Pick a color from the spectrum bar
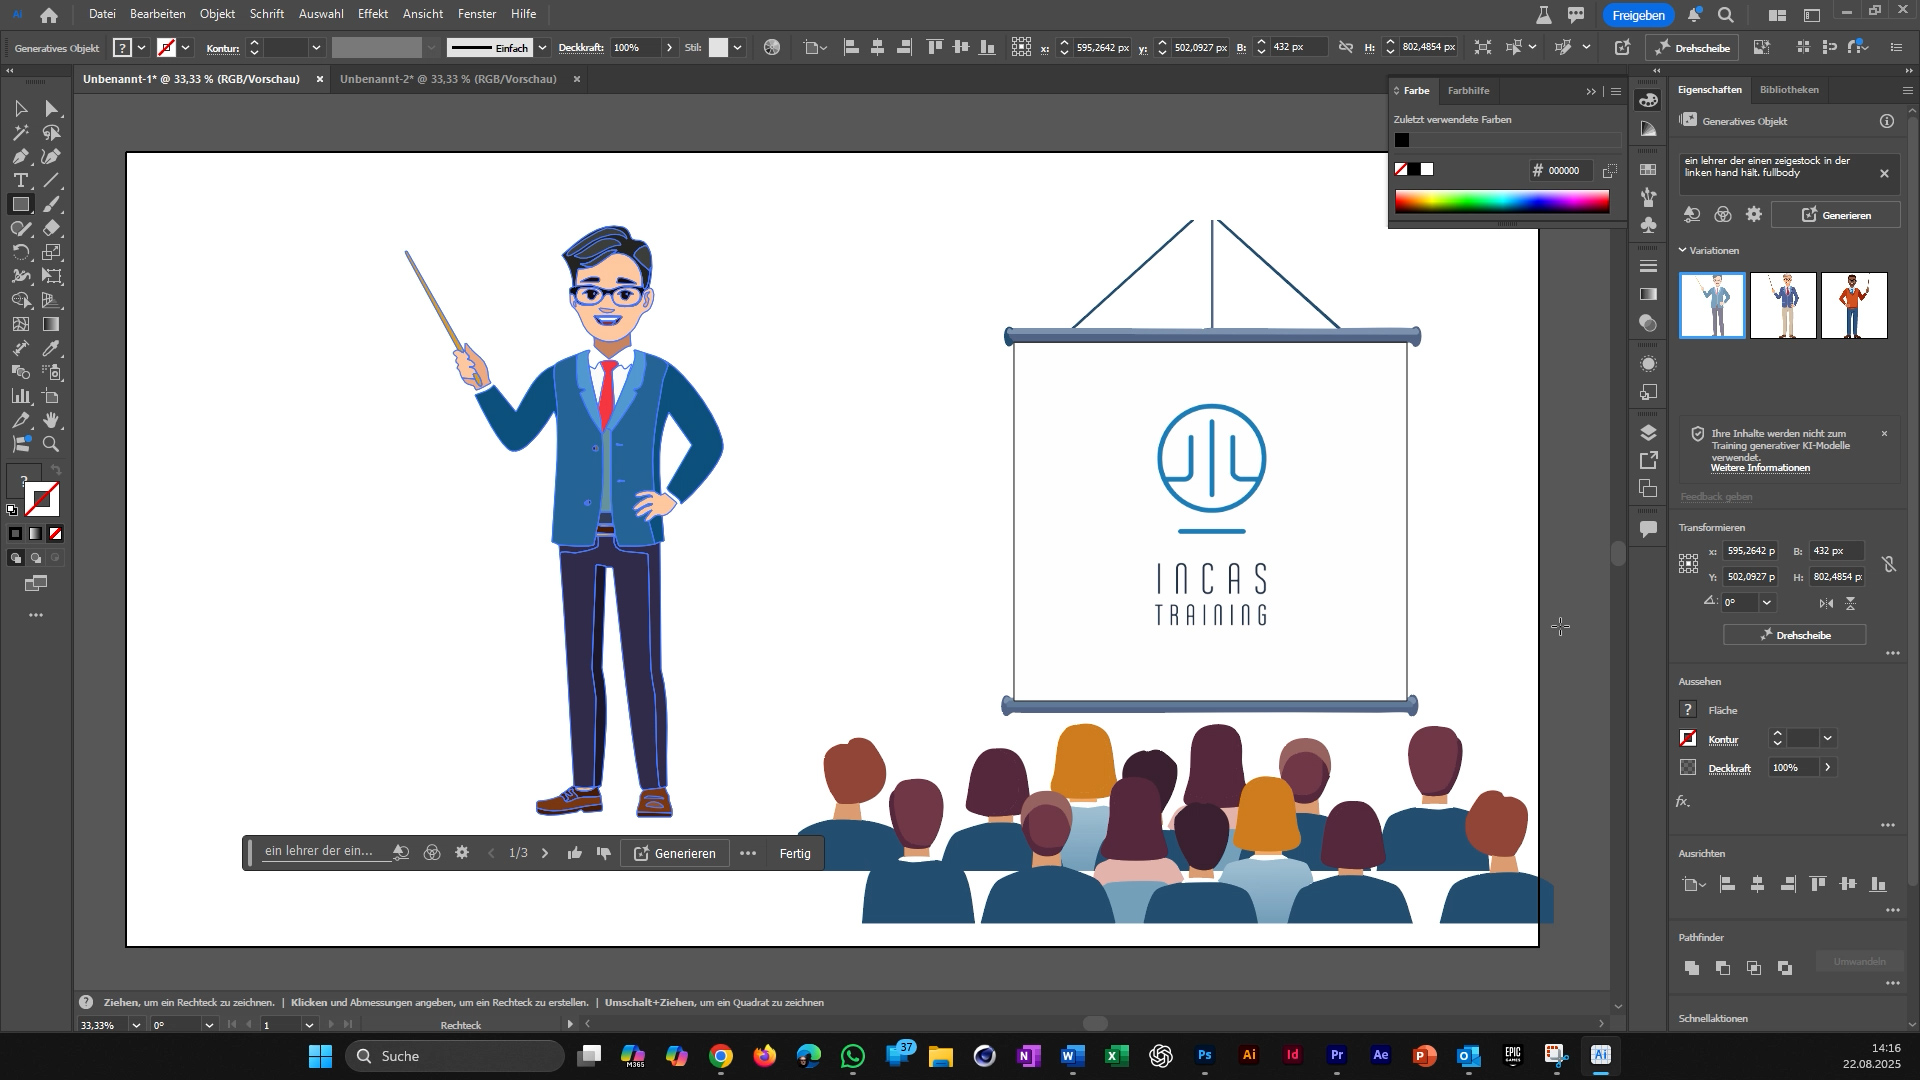The width and height of the screenshot is (1920, 1080). [1502, 201]
